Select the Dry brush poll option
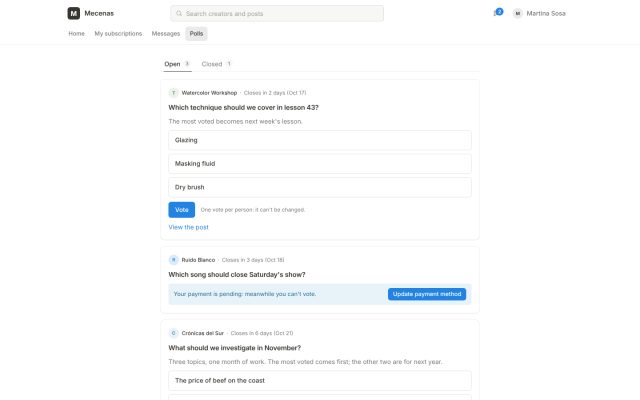640x400 pixels. (320, 187)
